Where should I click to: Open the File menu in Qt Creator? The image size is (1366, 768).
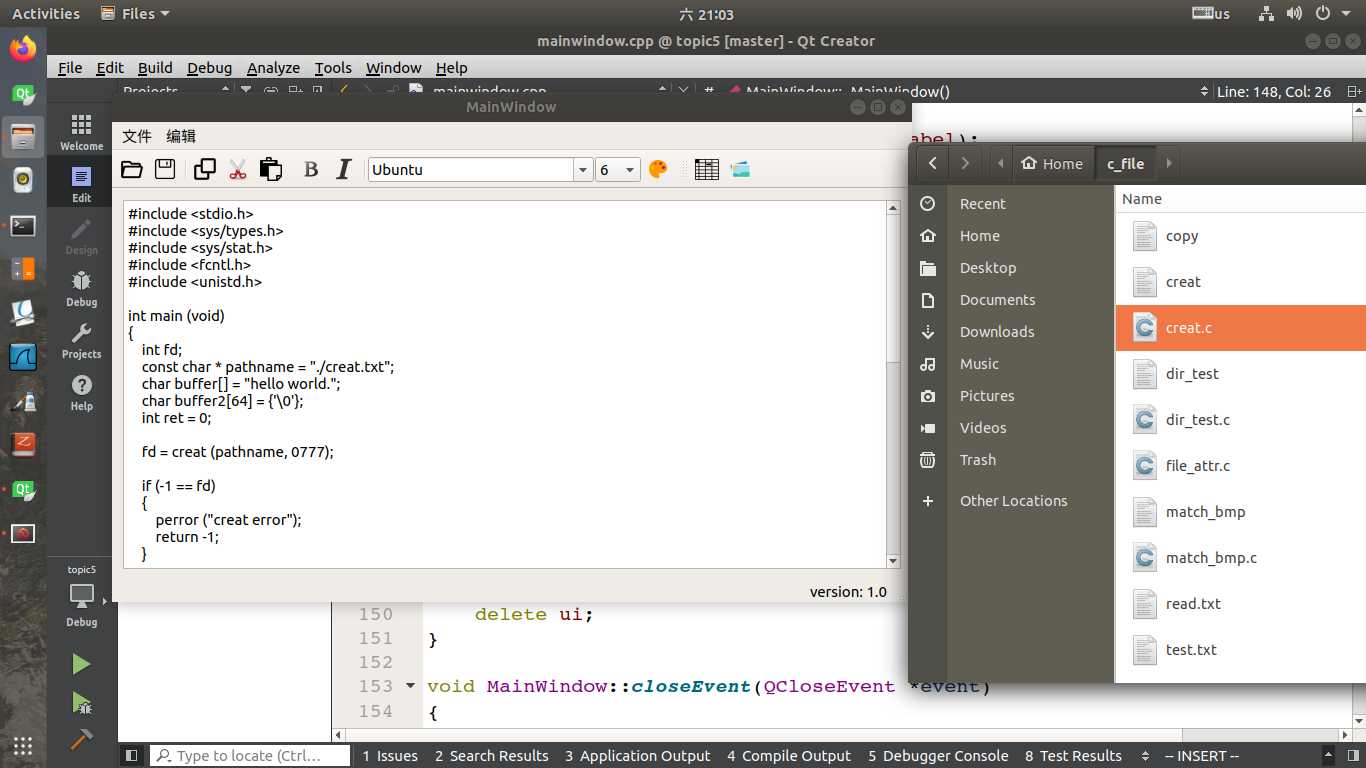(70, 68)
